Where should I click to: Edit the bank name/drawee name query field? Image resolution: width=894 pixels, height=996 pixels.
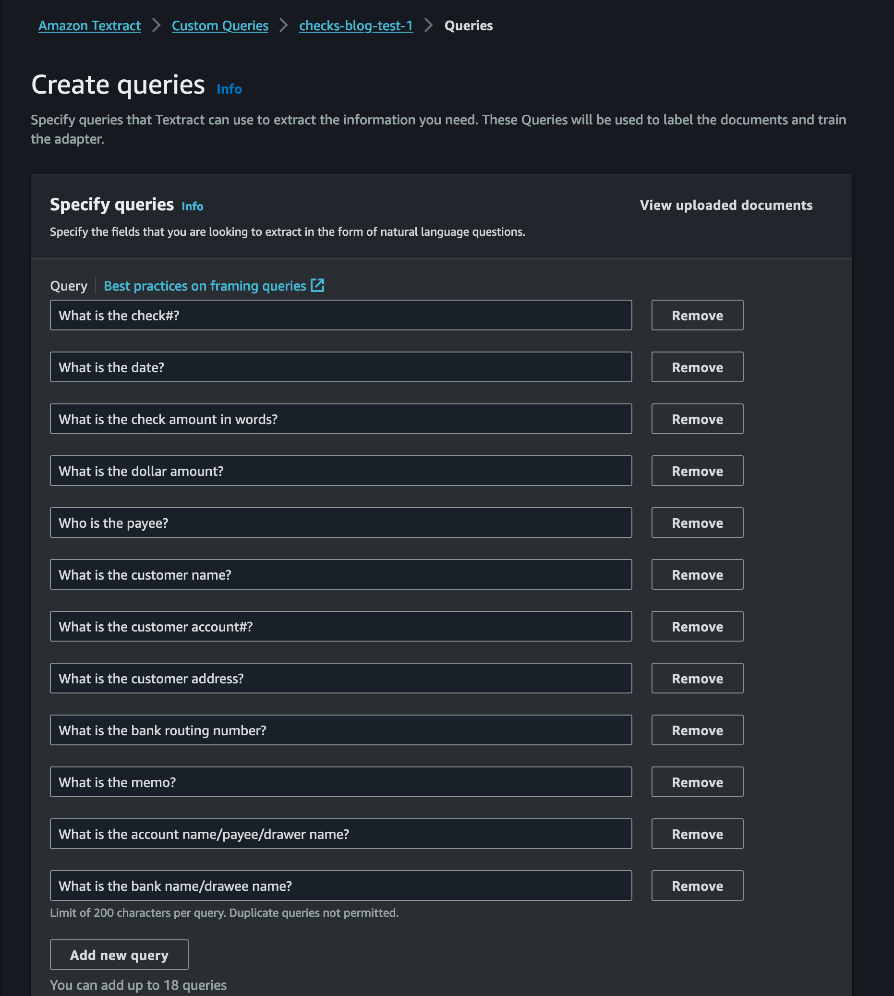point(340,886)
